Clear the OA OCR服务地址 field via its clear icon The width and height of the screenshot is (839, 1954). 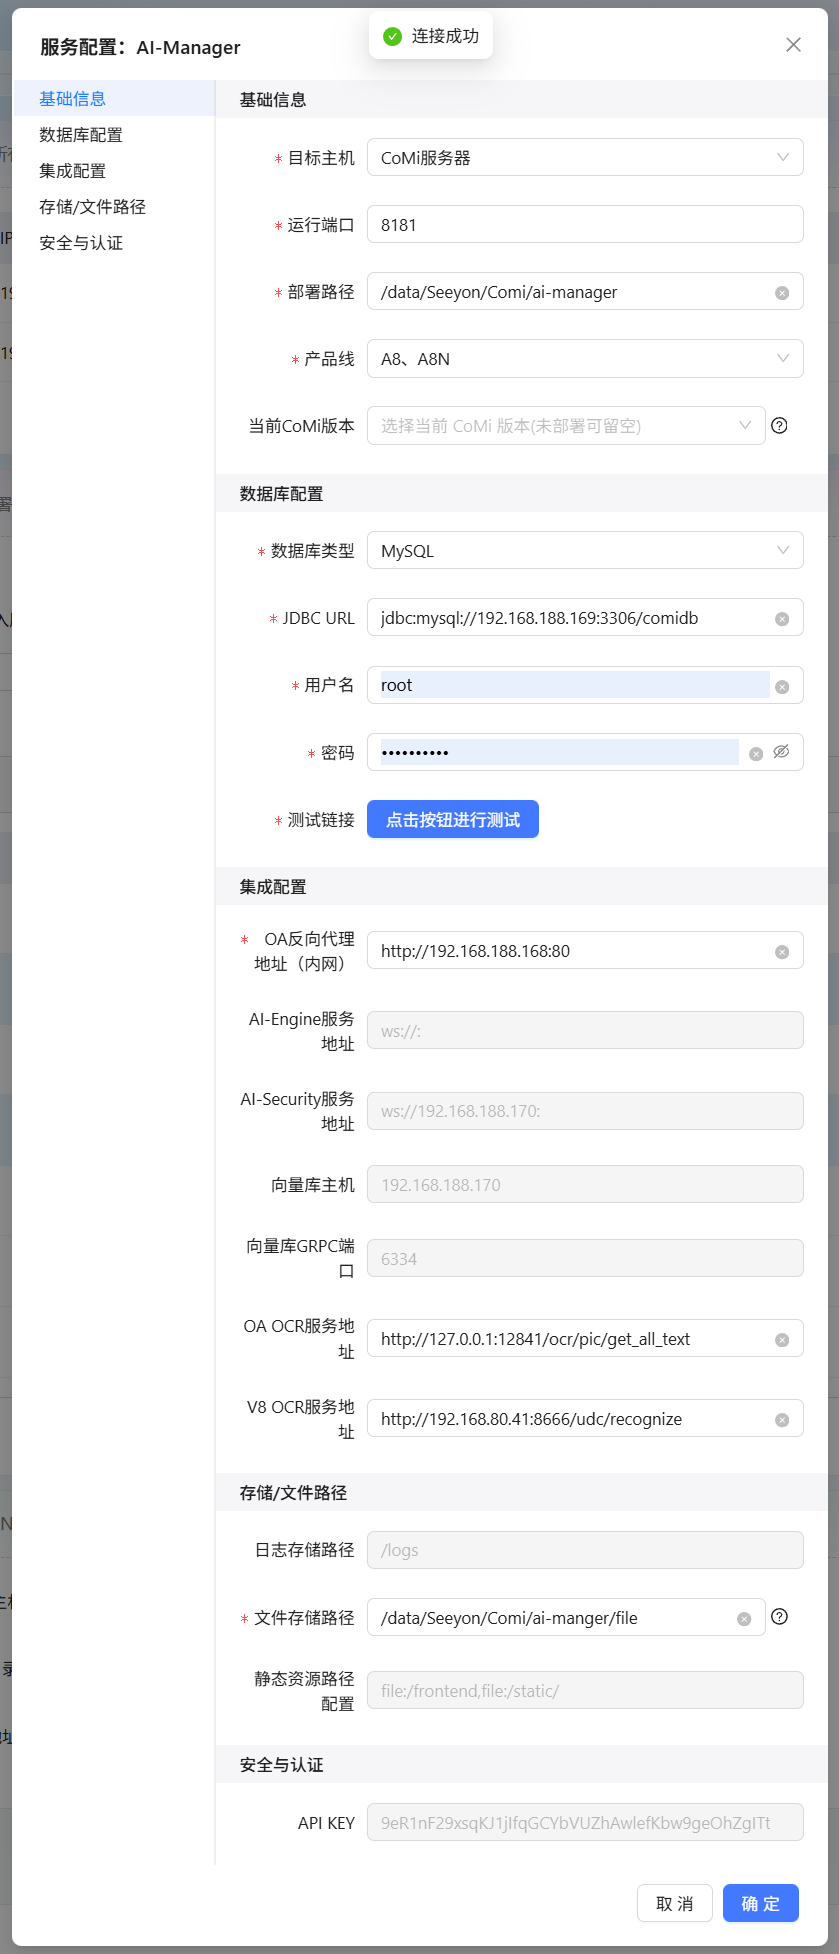coord(782,1340)
